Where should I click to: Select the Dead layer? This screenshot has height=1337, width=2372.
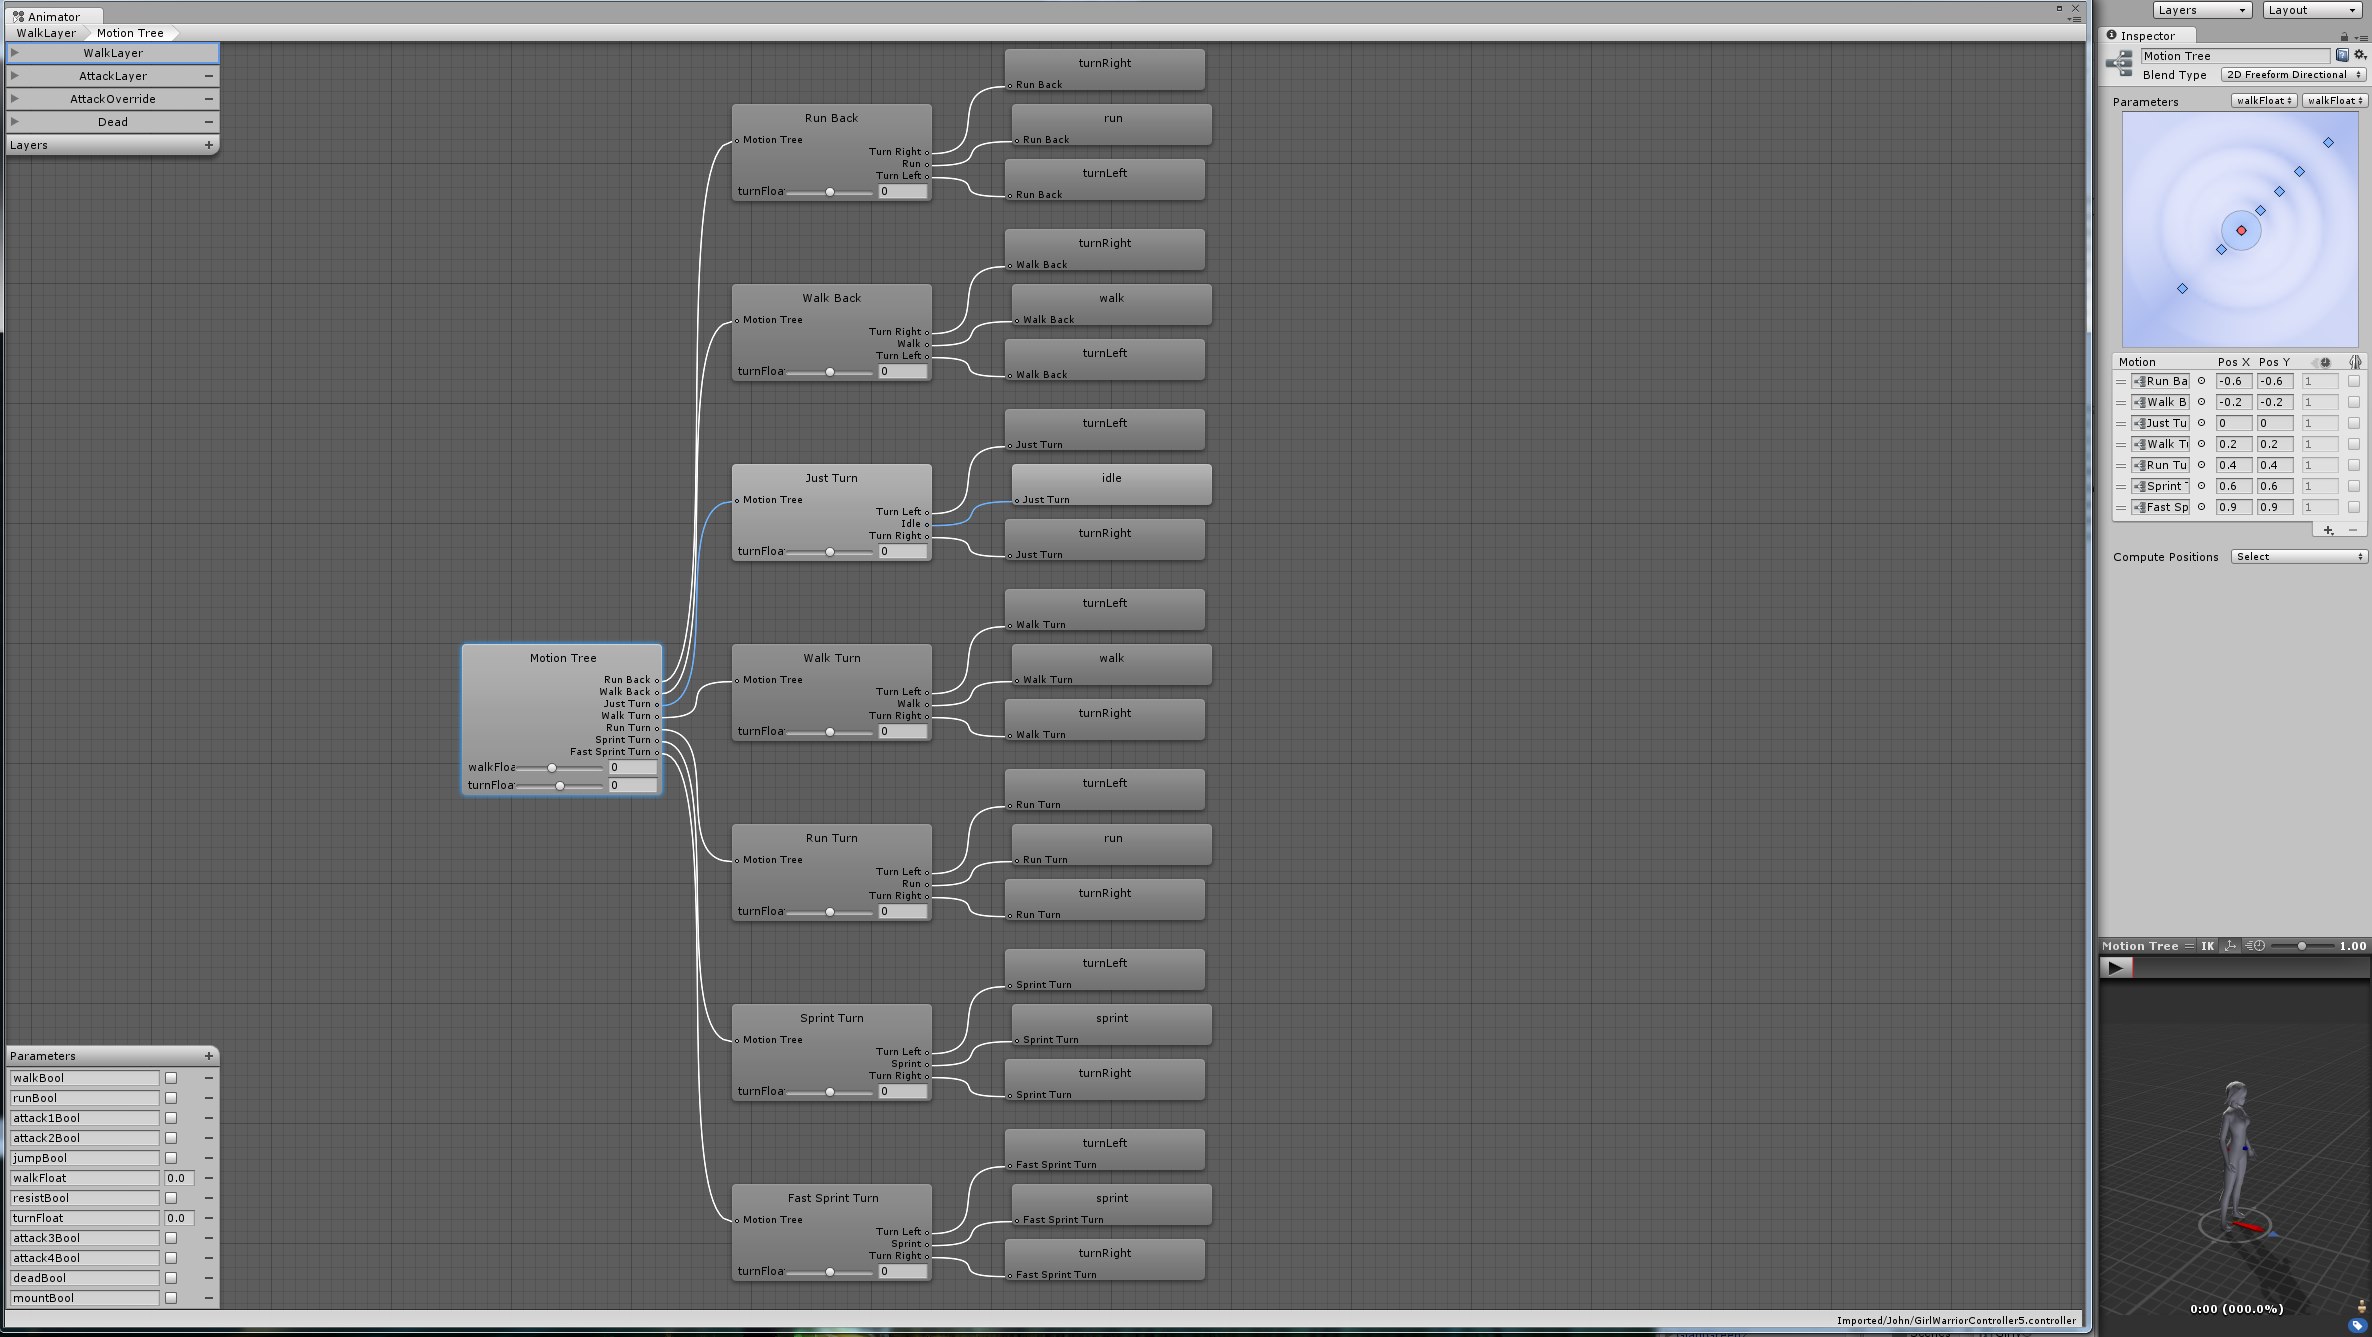[x=113, y=122]
